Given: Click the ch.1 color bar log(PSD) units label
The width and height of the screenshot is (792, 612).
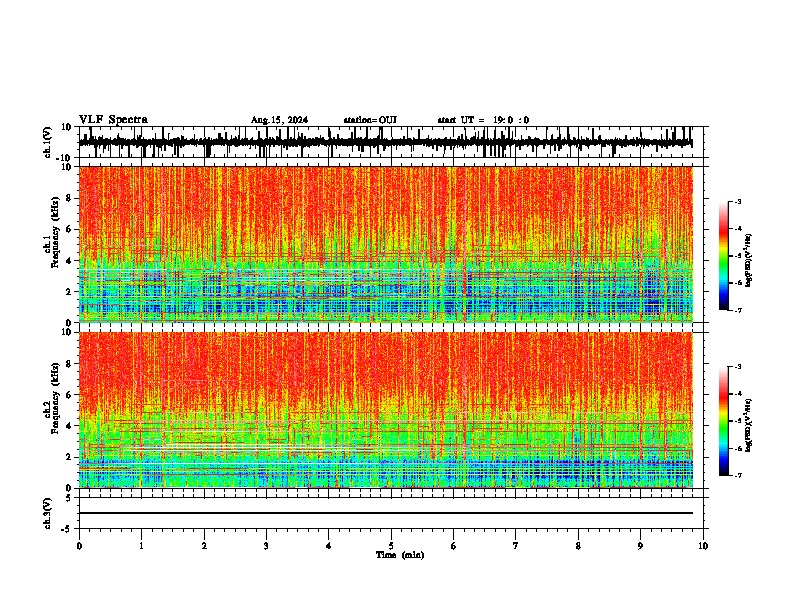Looking at the screenshot, I should (x=749, y=260).
